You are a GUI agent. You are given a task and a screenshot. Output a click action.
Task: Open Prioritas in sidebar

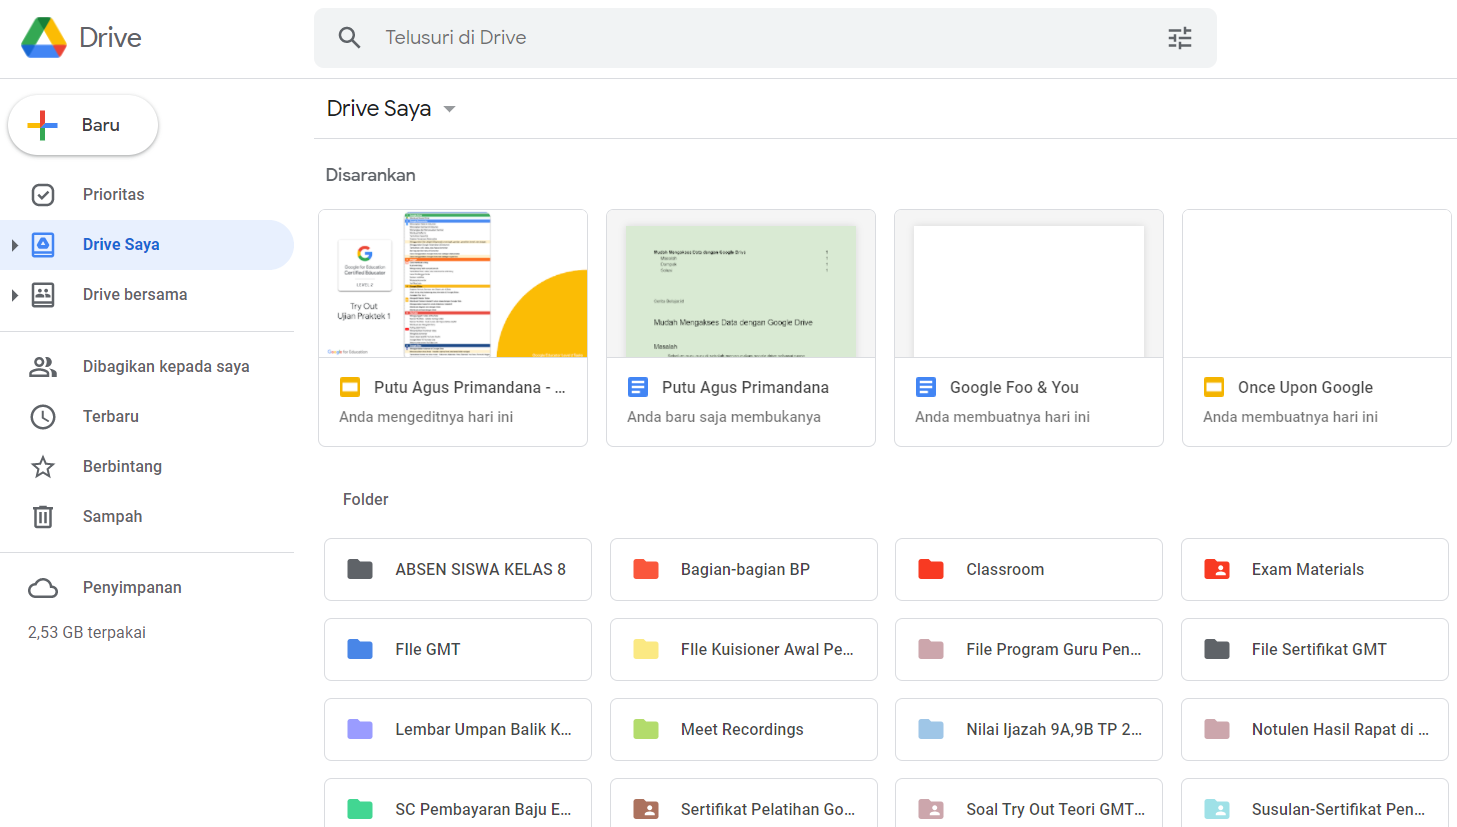(147, 194)
